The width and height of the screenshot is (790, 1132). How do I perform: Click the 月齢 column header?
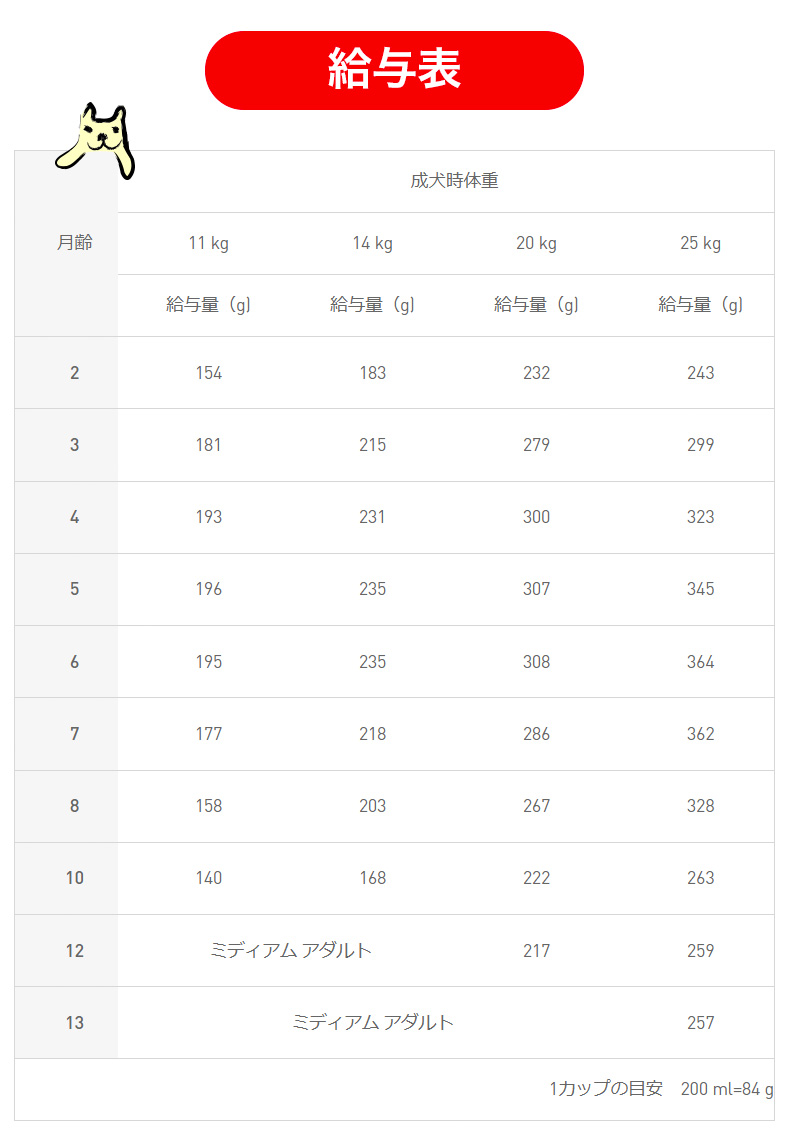[x=74, y=243]
